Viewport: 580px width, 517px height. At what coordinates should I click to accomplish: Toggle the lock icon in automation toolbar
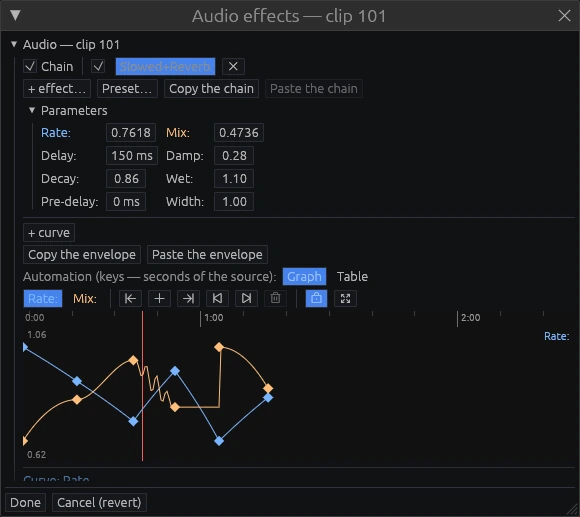coord(316,298)
